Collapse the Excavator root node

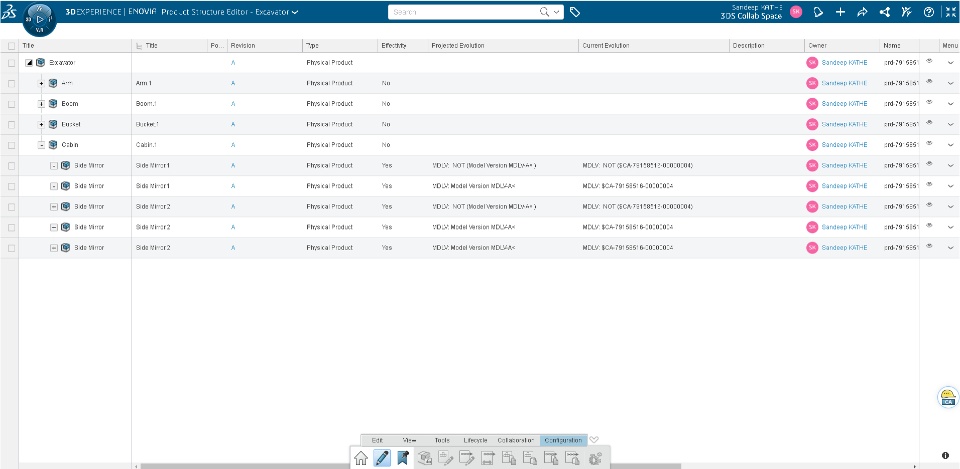(29, 62)
